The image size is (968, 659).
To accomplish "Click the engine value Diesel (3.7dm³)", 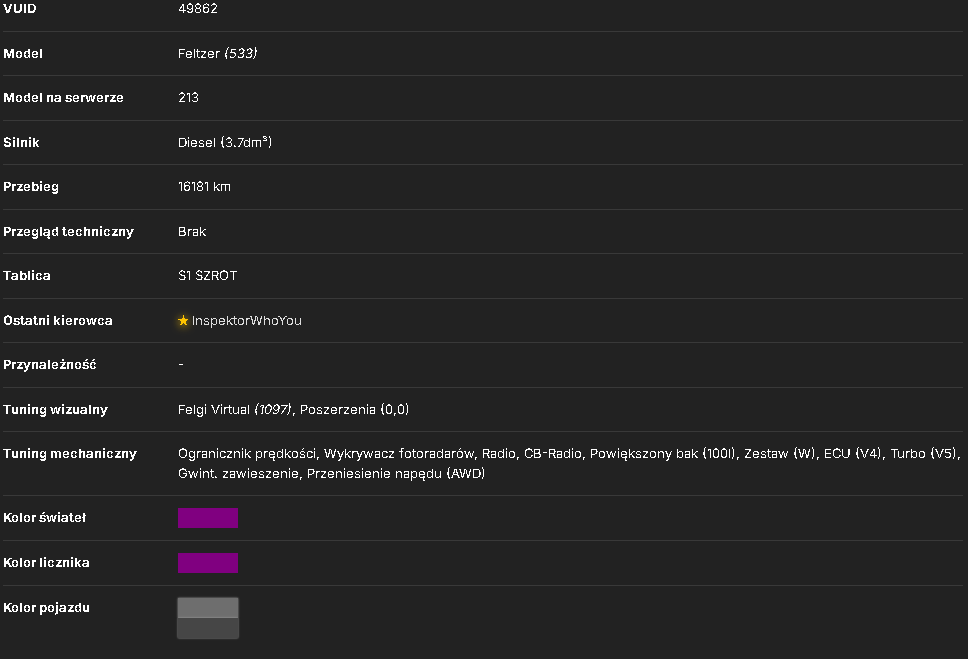I will pos(225,142).
